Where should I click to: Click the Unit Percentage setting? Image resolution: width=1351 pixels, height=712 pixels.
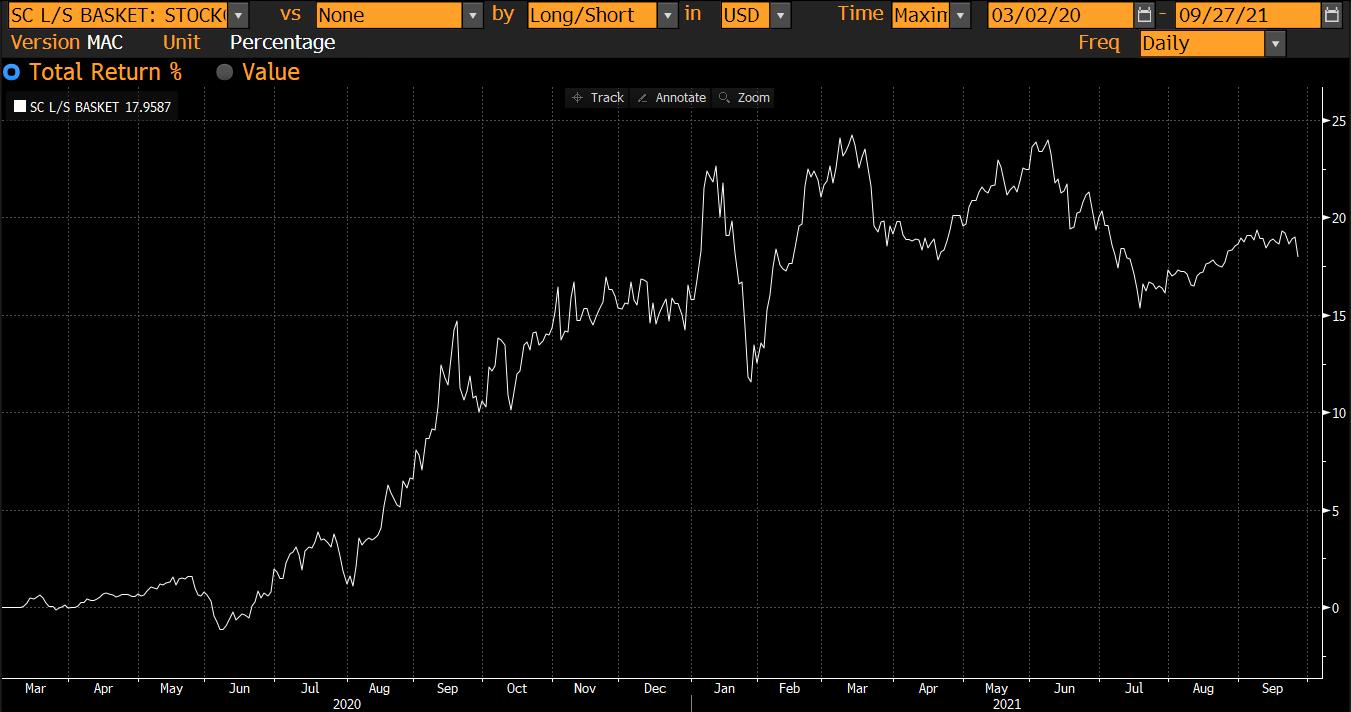282,42
